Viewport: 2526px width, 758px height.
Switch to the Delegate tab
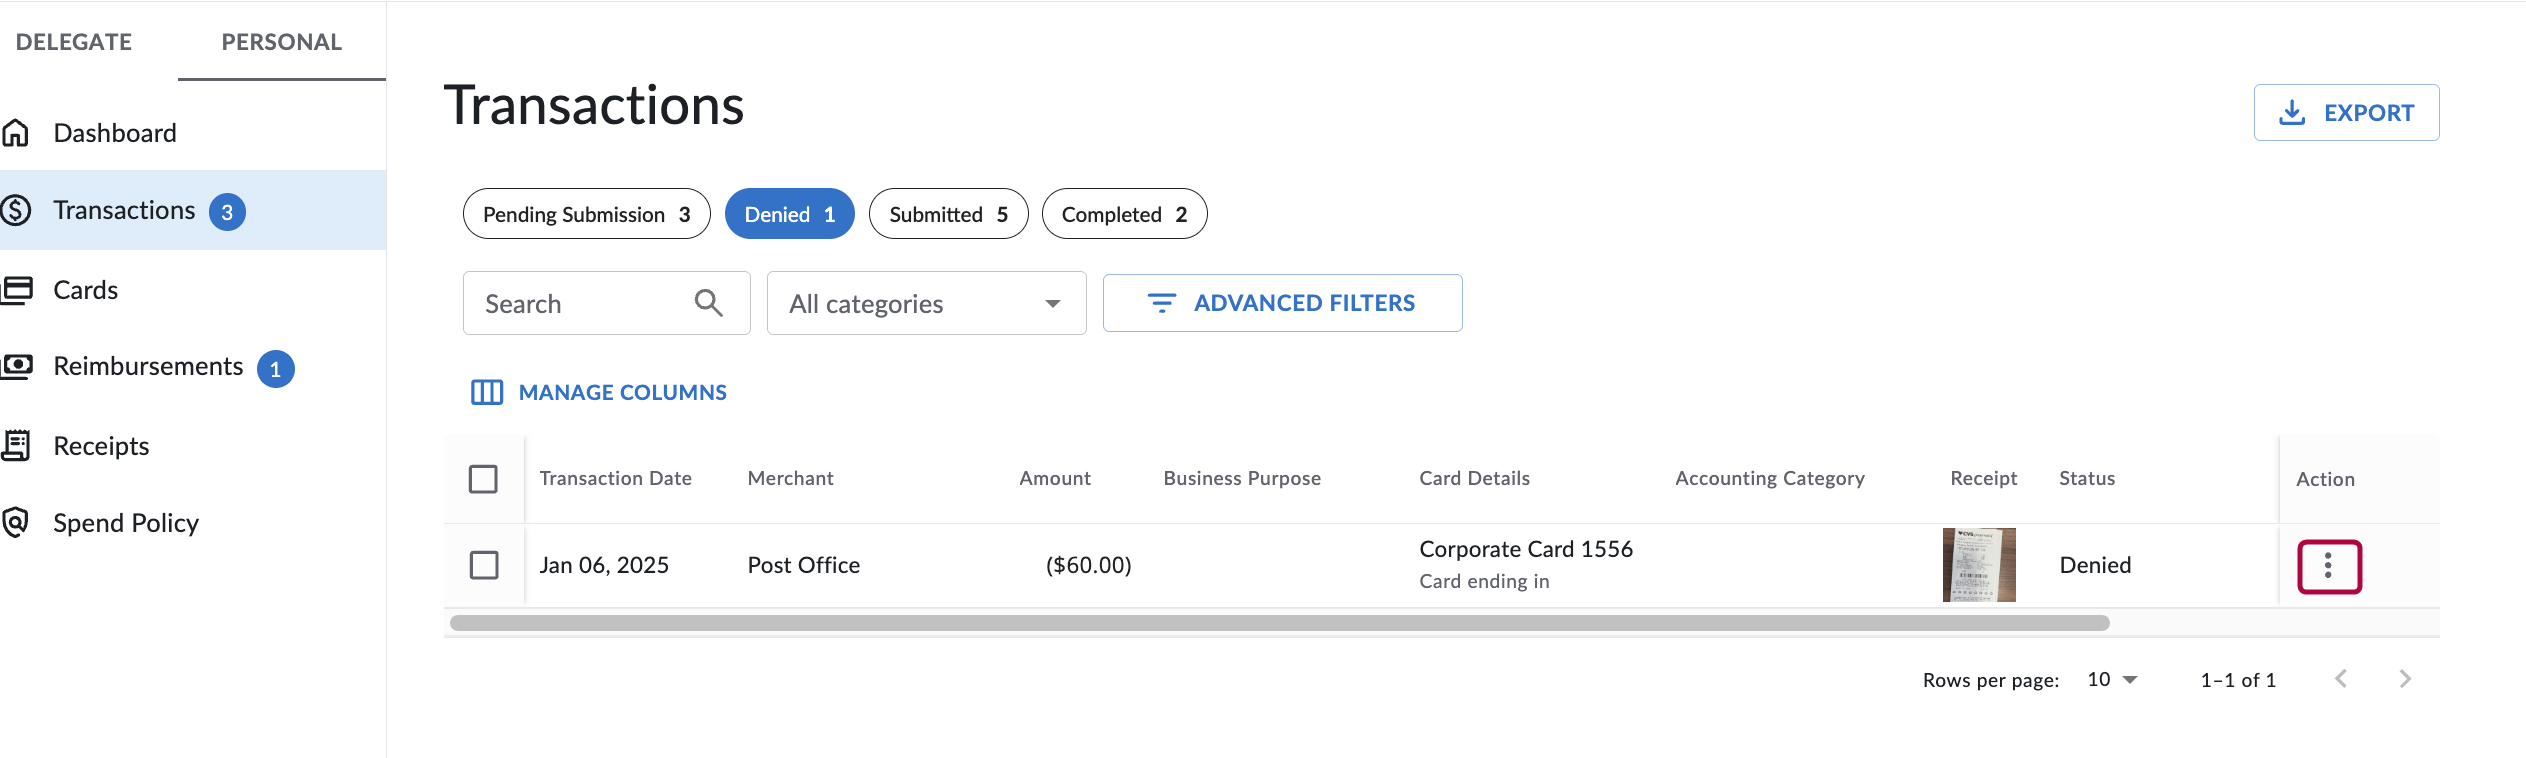coord(74,42)
